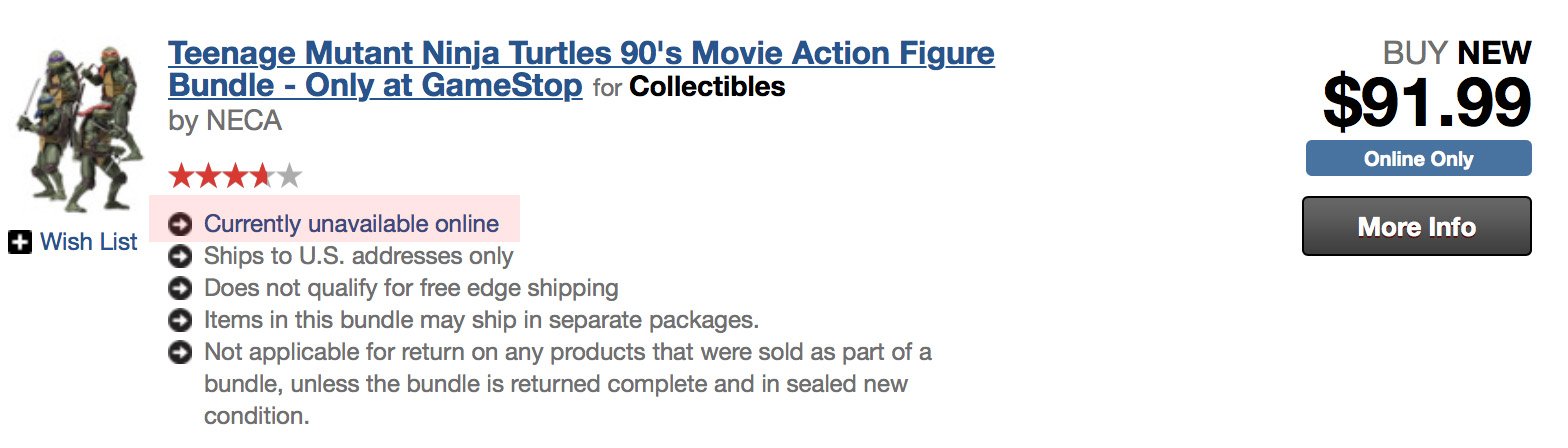Viewport: 1568px width, 448px height.
Task: Open the Wish List link
Action: [88, 241]
